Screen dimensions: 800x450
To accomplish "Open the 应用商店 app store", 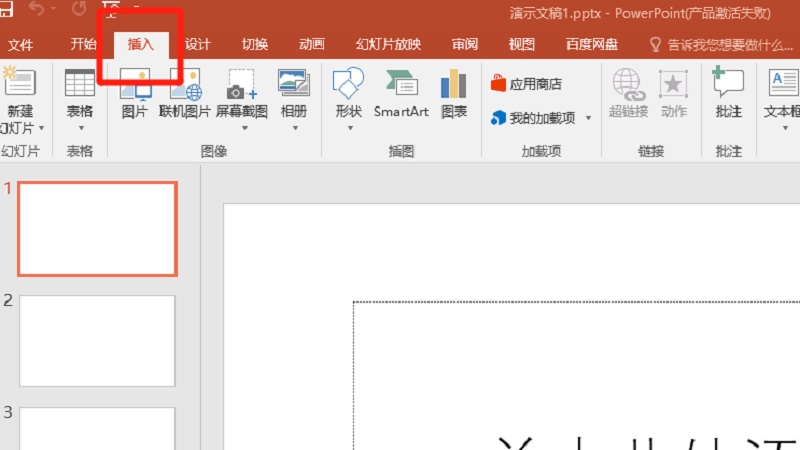I will (527, 84).
